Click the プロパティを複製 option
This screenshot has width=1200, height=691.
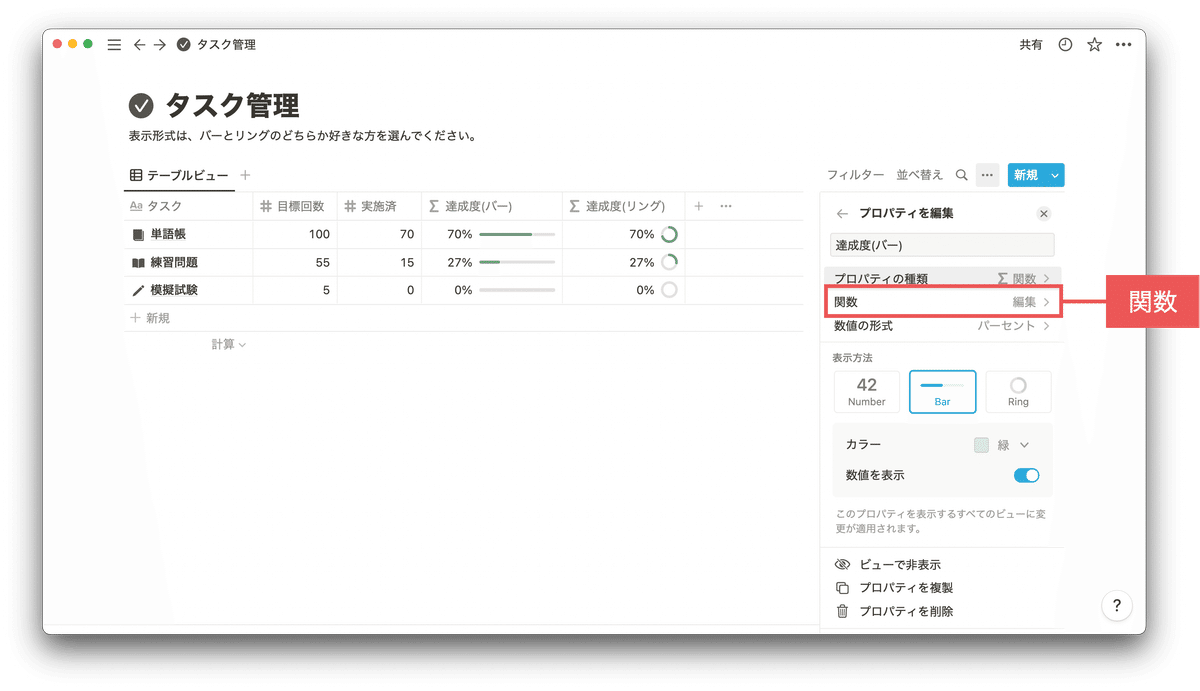906,588
